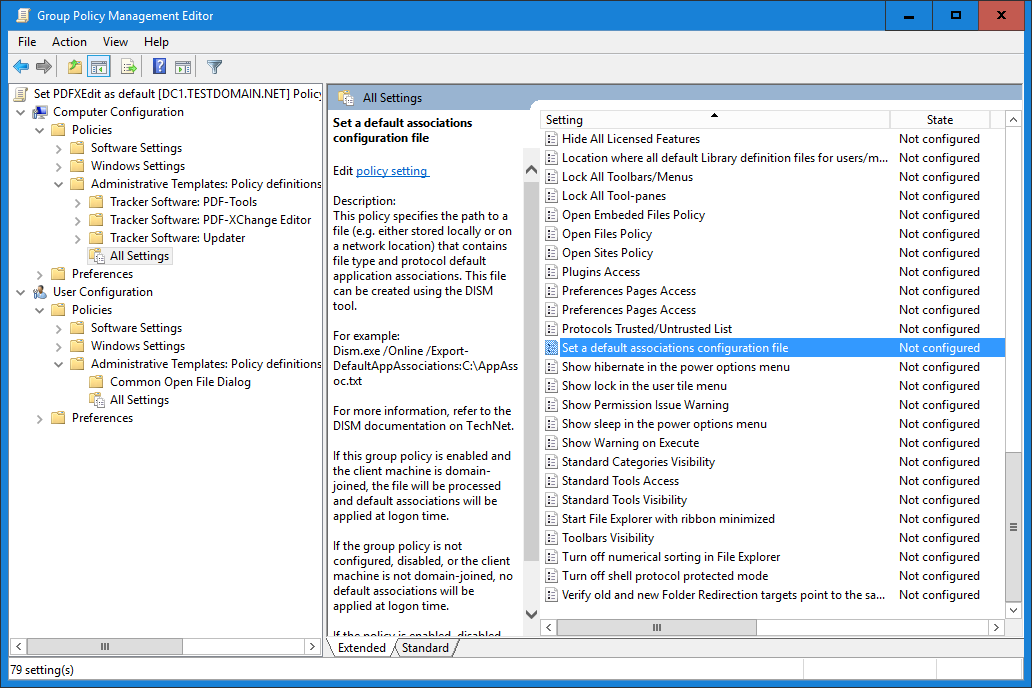Image resolution: width=1032 pixels, height=690 pixels.
Task: Select All Settings under User Configuration
Action: pyautogui.click(x=139, y=400)
